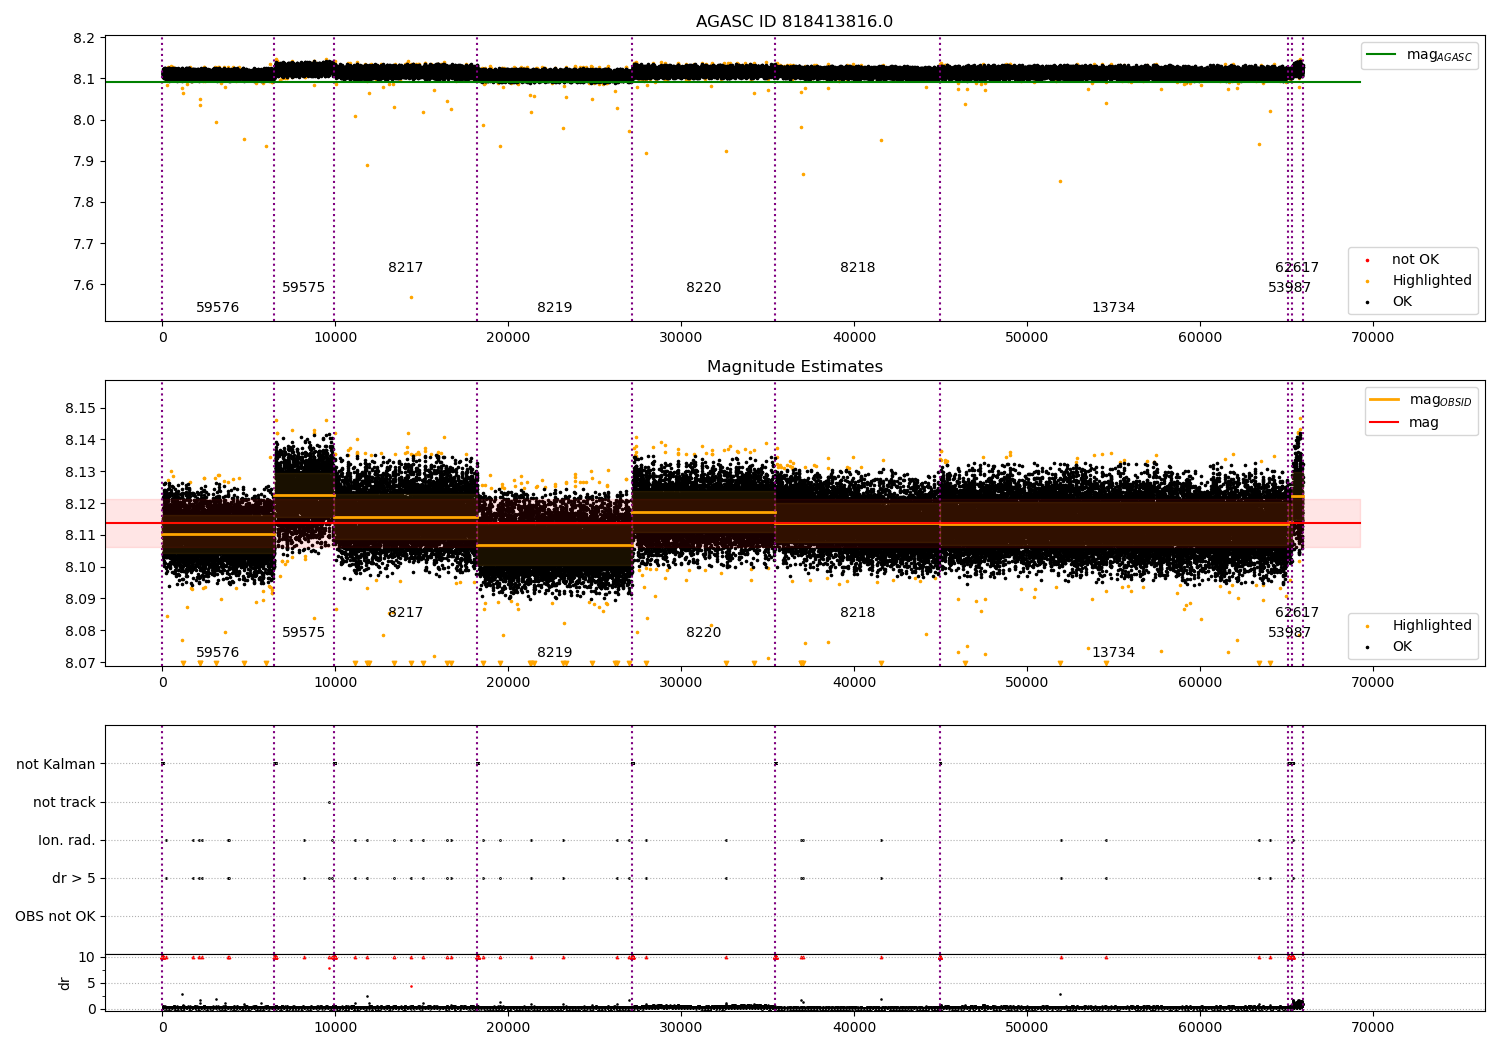Click the 'Magnitude Estimates' plot title

pyautogui.click(x=794, y=367)
